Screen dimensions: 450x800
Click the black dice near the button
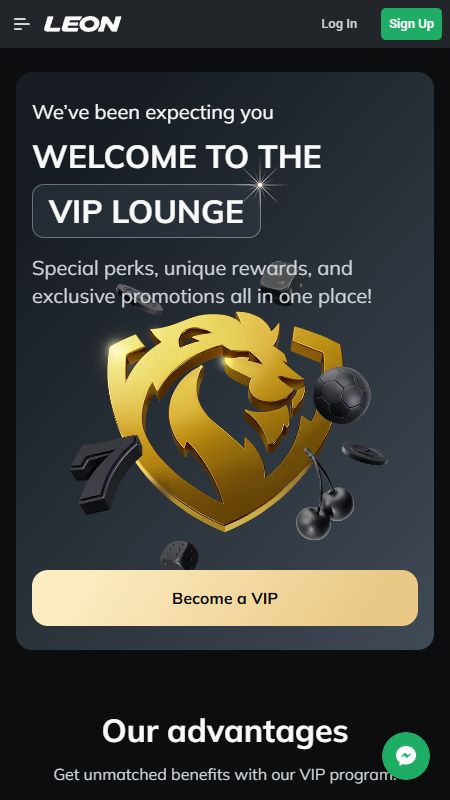pyautogui.click(x=179, y=556)
